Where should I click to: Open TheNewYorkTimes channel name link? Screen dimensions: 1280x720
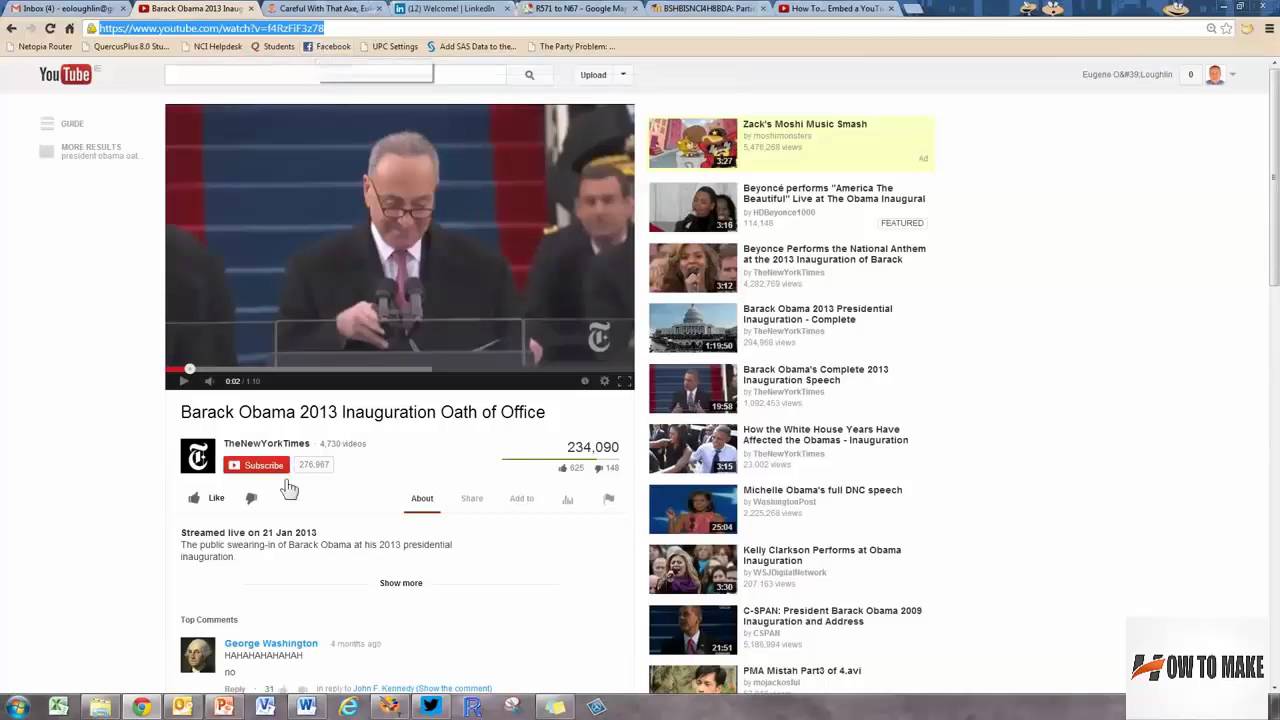(x=266, y=444)
